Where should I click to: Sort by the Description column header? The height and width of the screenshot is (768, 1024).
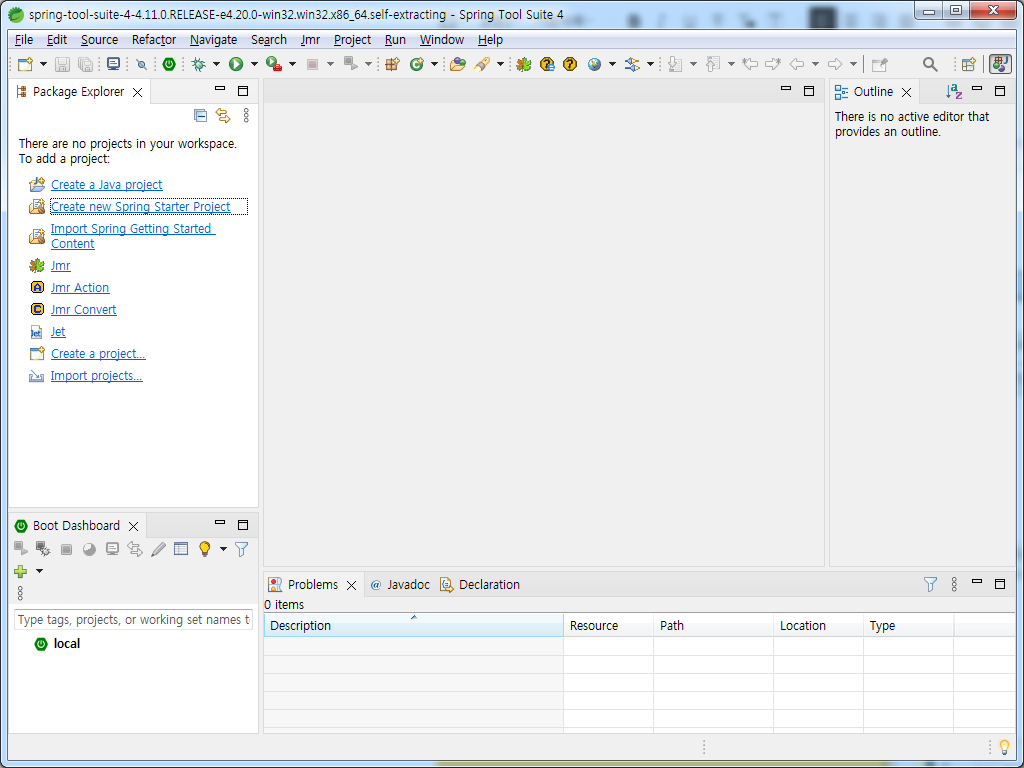click(413, 626)
